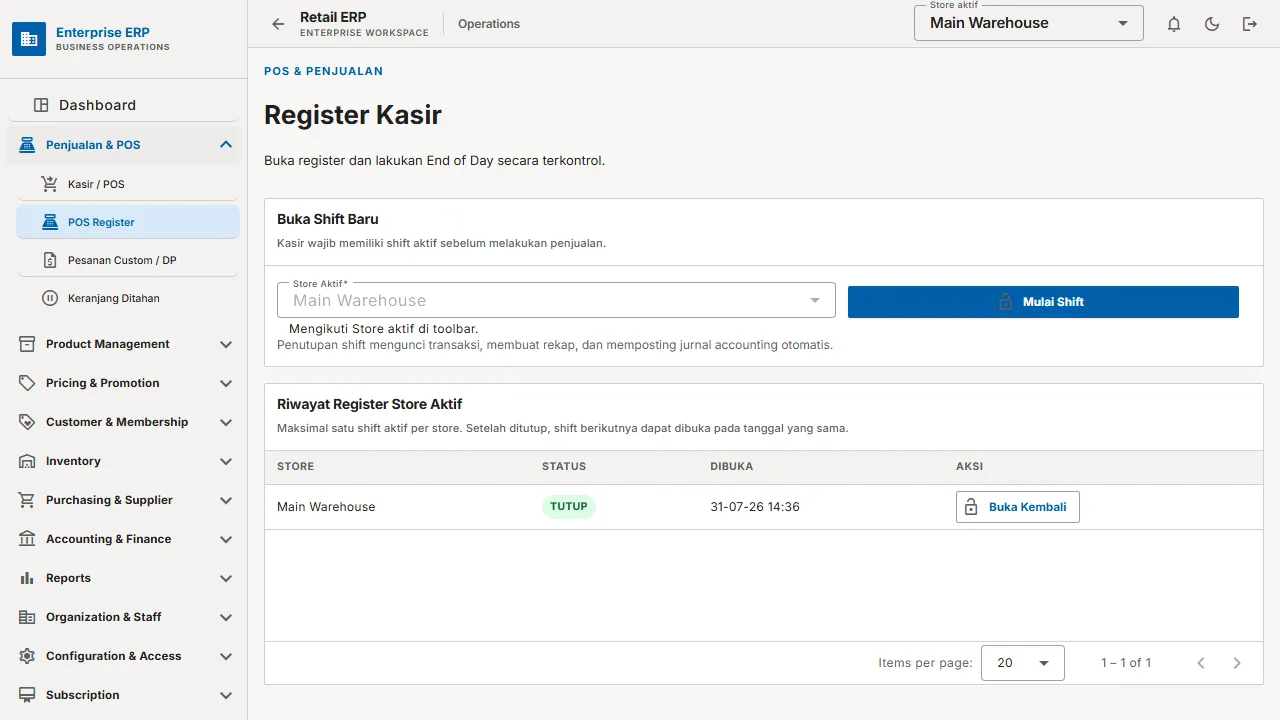This screenshot has height=720, width=1280.
Task: Click the Organization & Staff building icon
Action: tap(27, 617)
